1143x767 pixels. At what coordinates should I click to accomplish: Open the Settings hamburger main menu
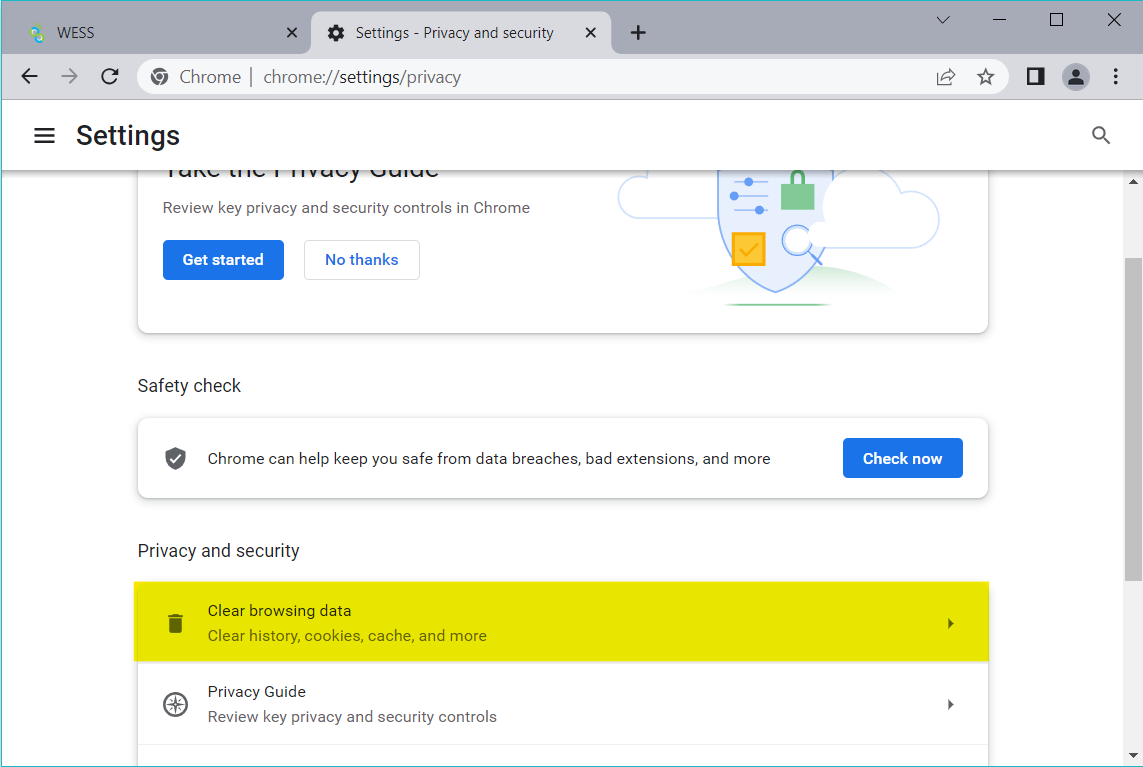[x=44, y=136]
